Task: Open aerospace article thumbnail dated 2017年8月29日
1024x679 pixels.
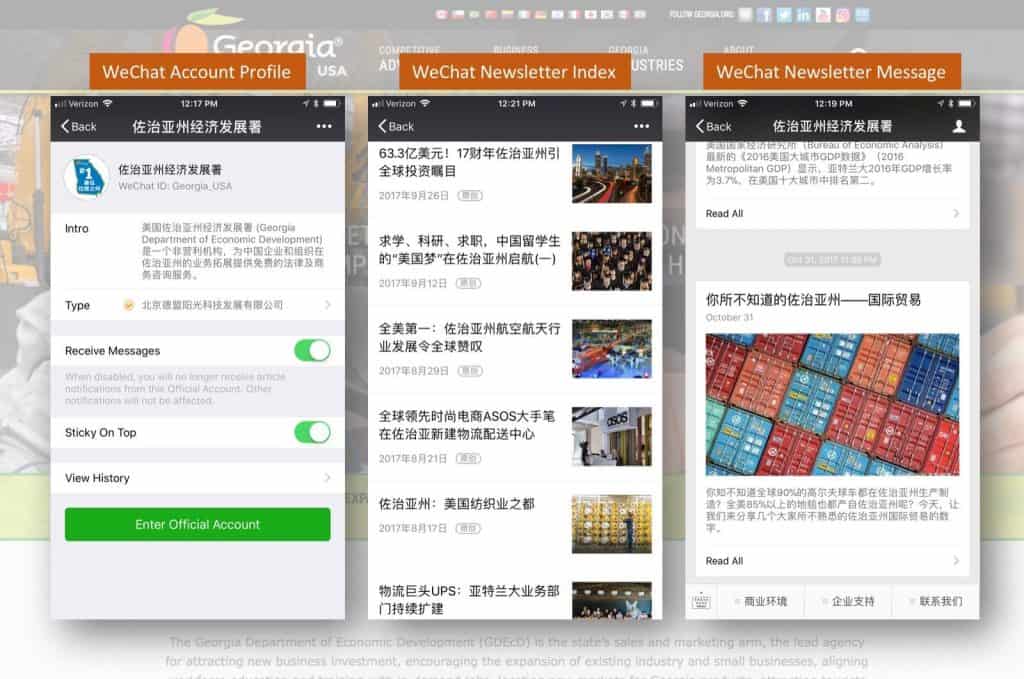Action: tap(611, 349)
